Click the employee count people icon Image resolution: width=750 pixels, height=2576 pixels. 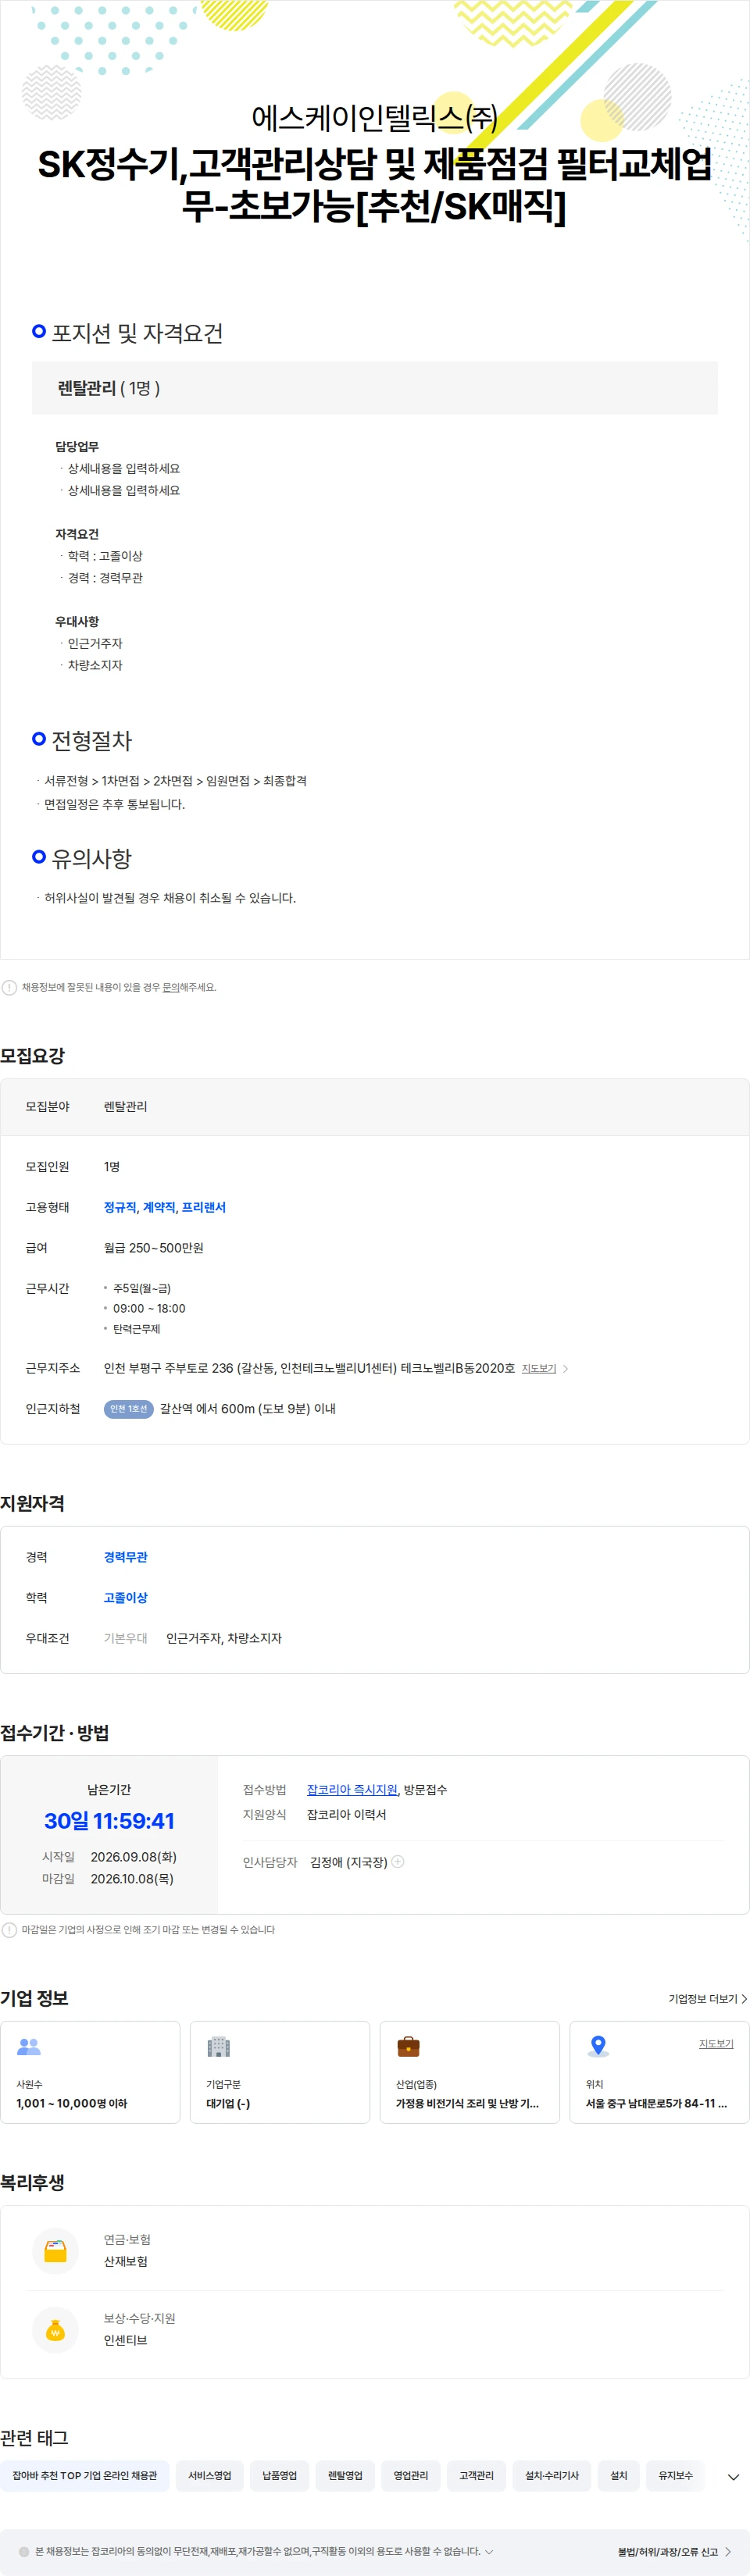(29, 2046)
